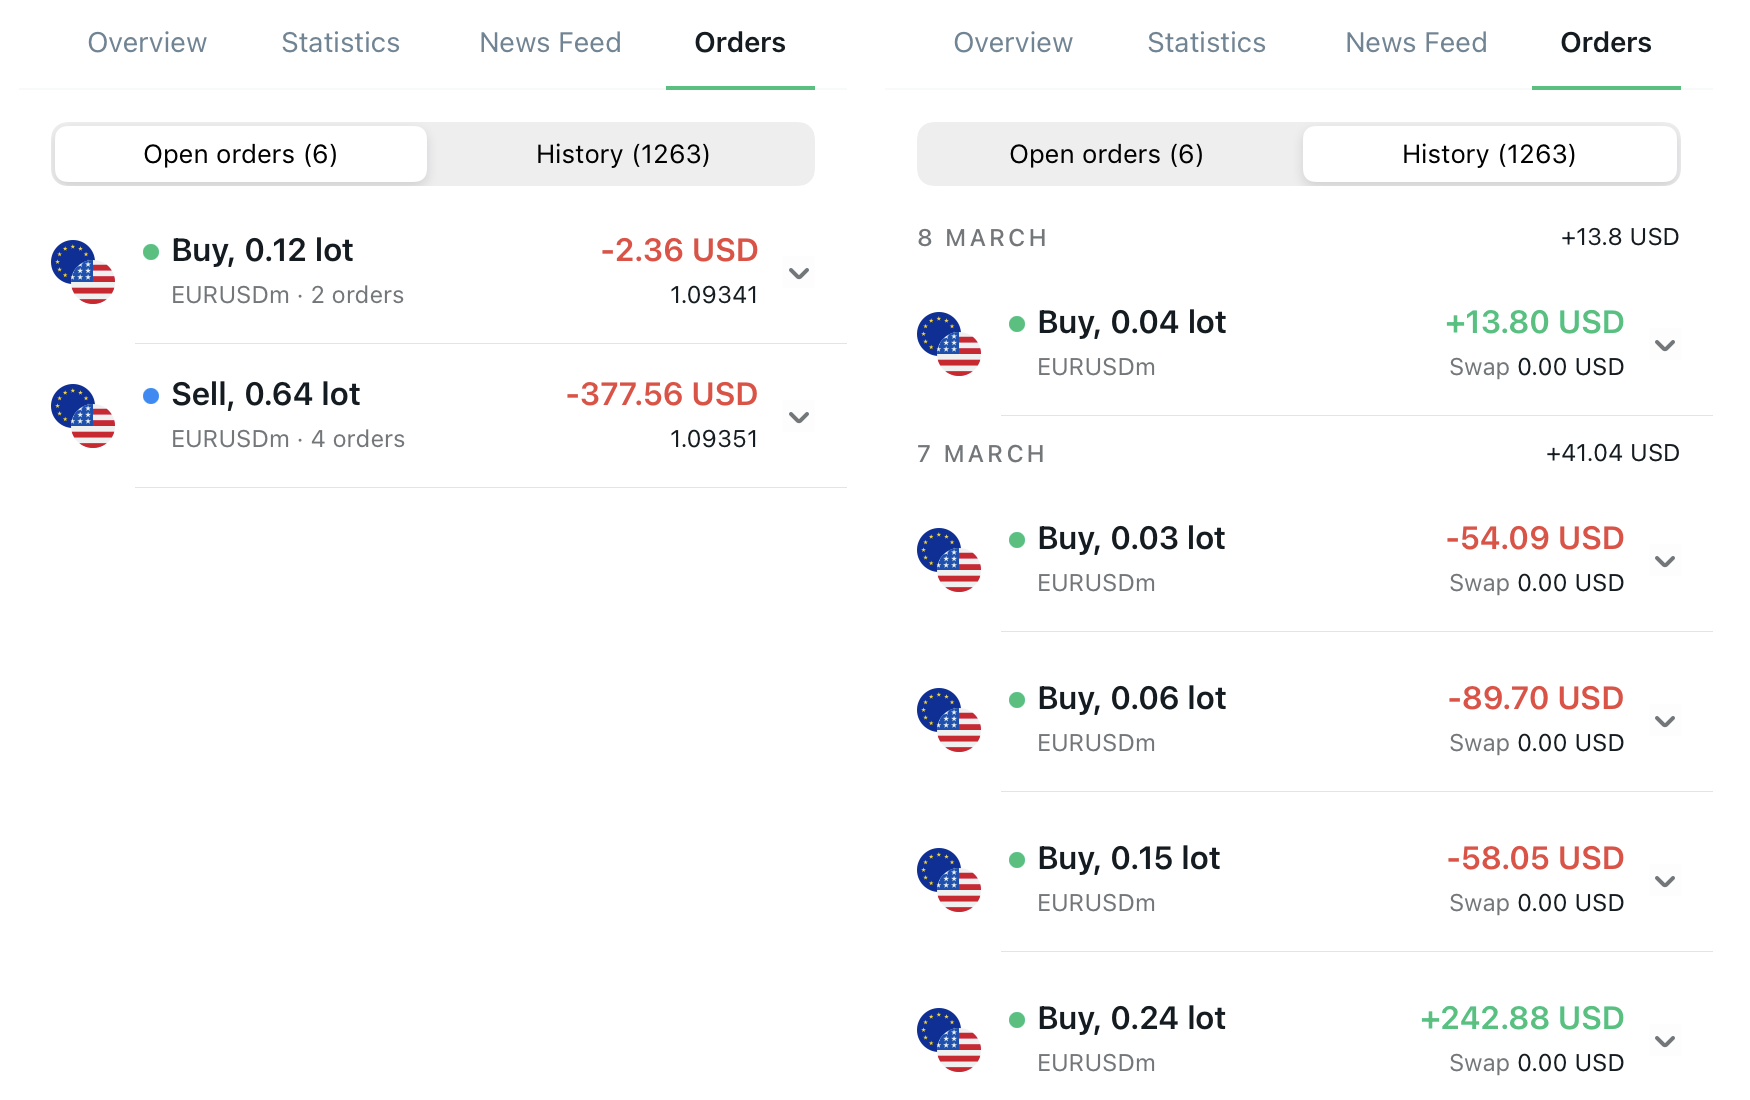The image size is (1750, 1100).
Task: Select Open orders (6) segment in left panel
Action: coord(241,154)
